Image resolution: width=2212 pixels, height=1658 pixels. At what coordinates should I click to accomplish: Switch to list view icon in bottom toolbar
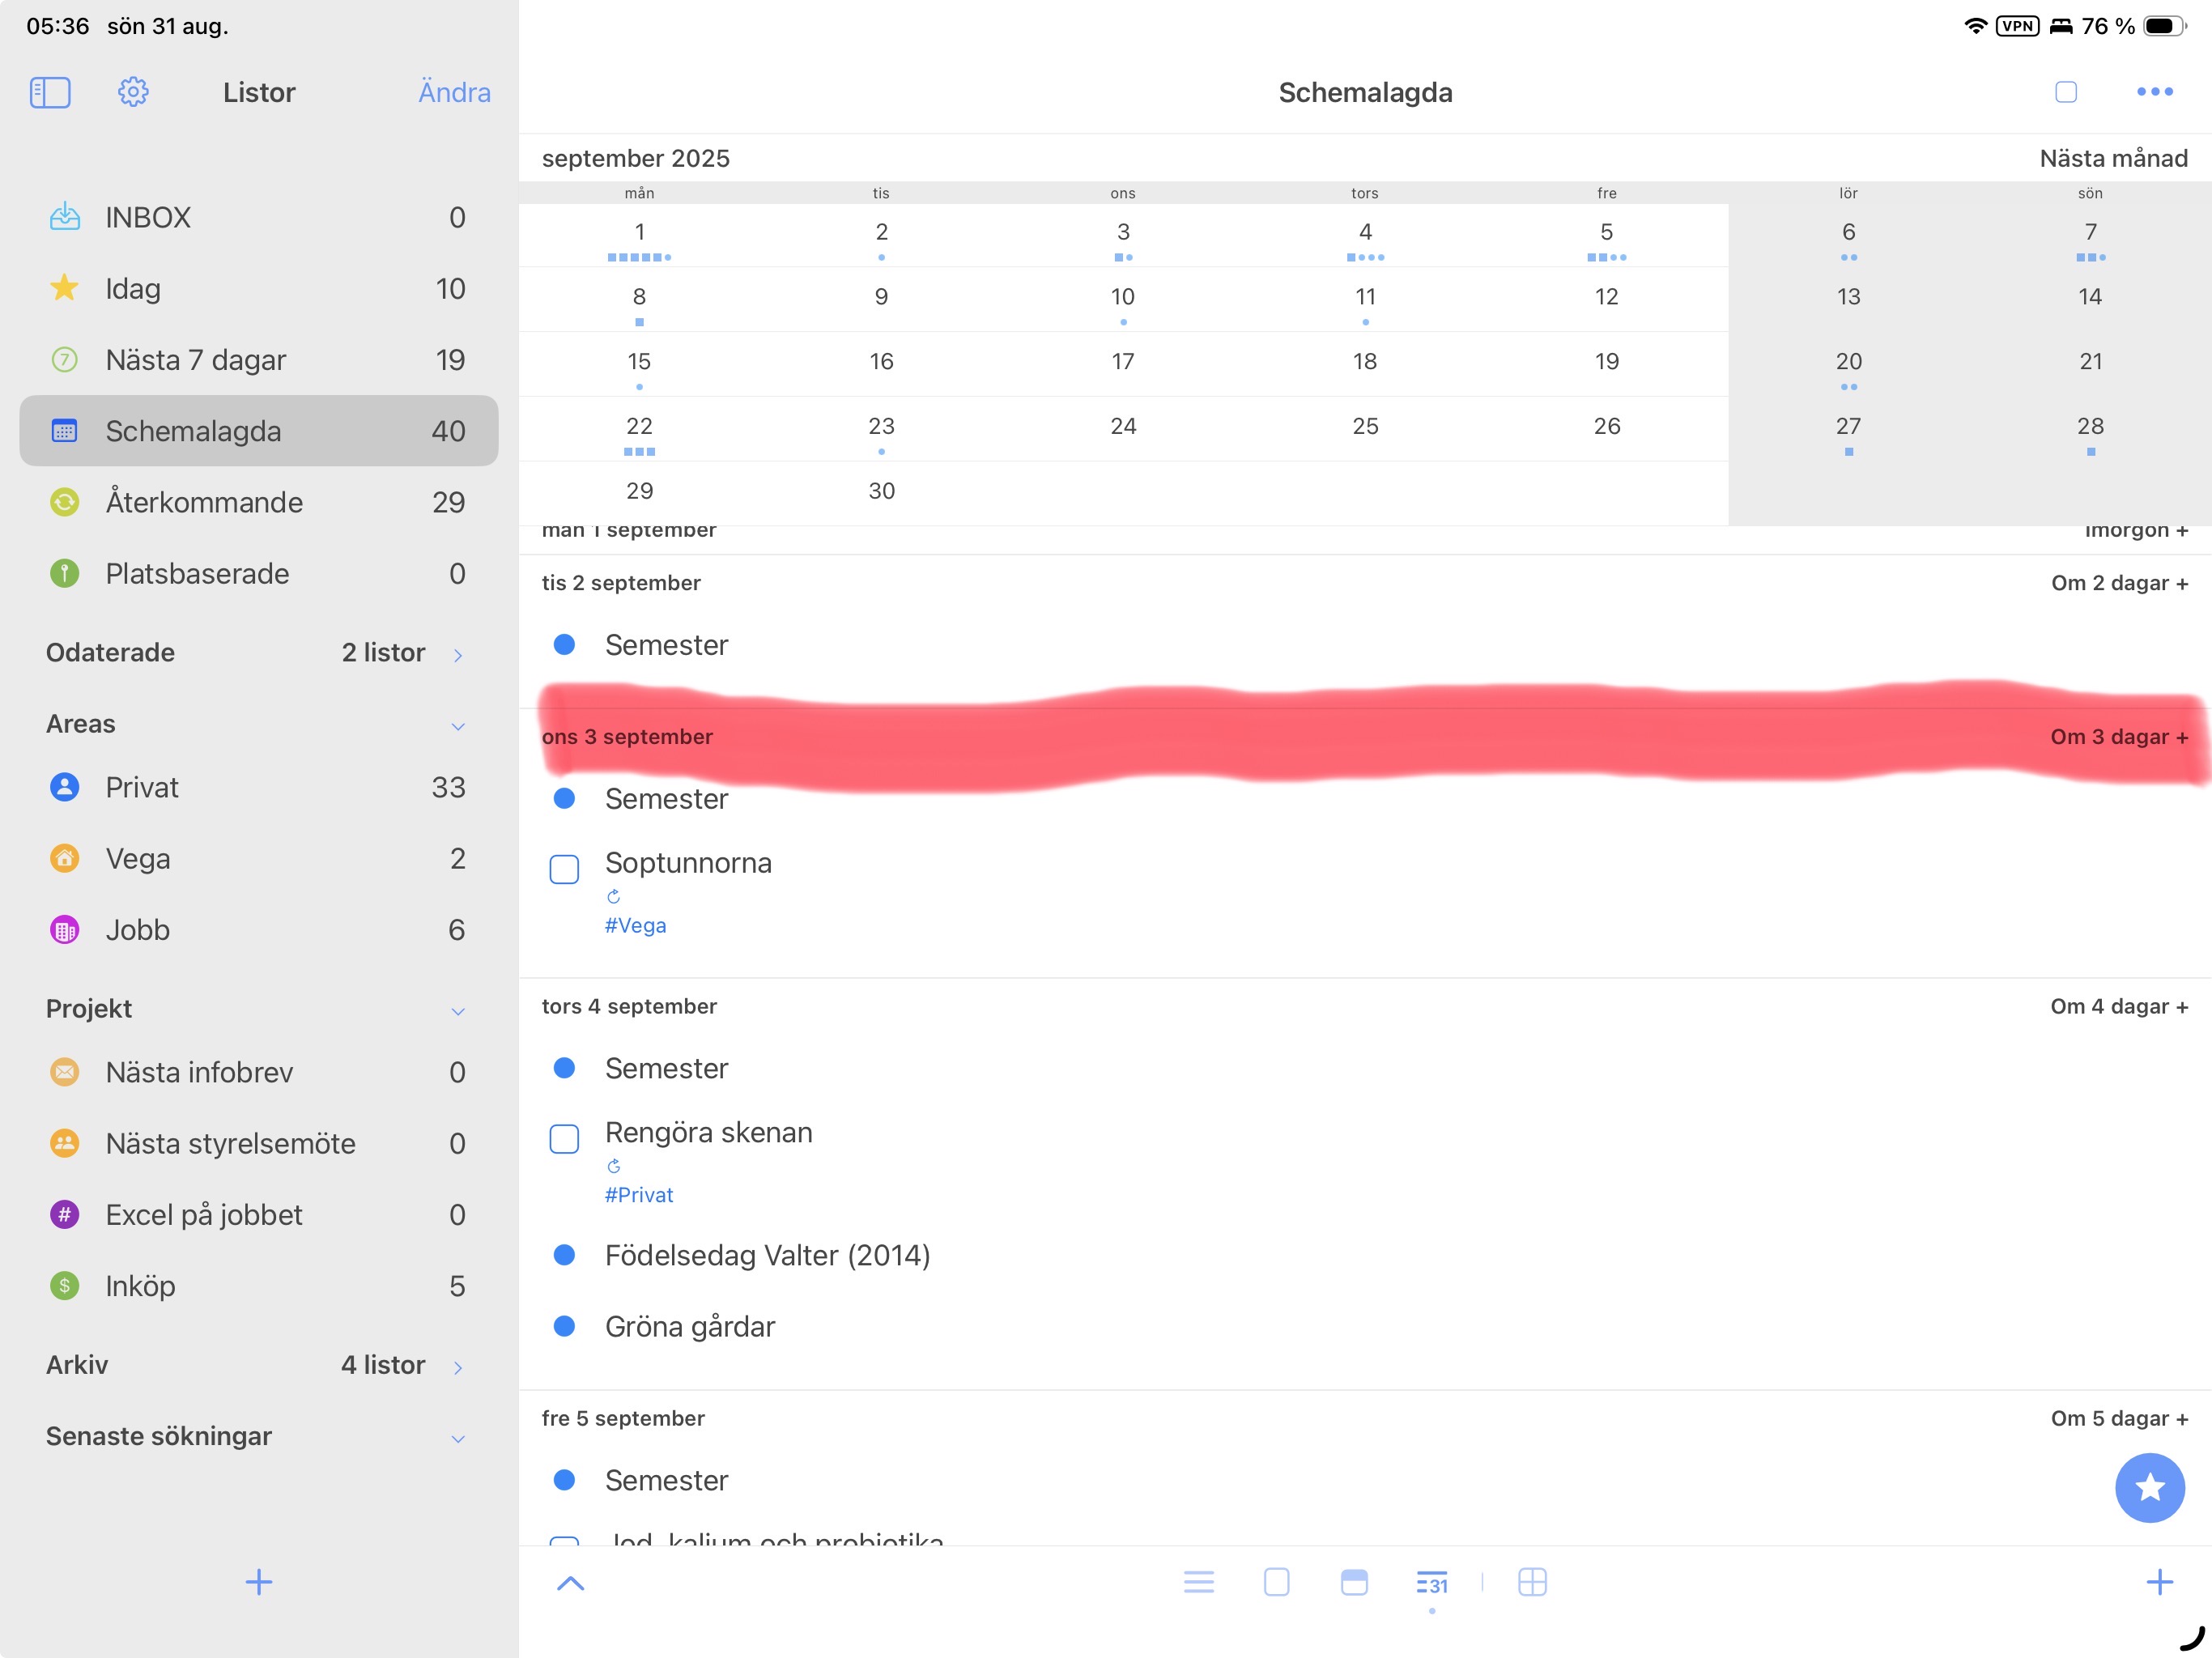coord(1198,1582)
